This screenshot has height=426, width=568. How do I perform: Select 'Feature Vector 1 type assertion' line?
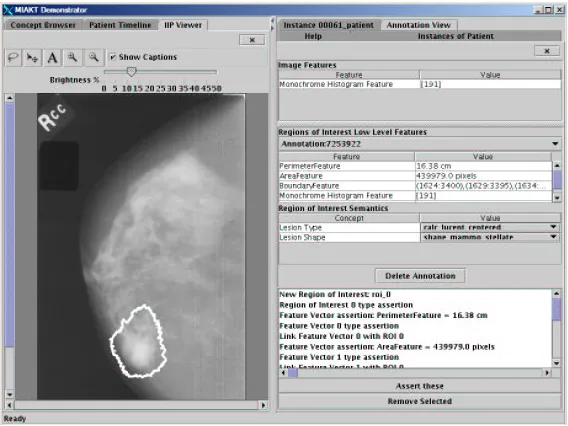point(339,357)
